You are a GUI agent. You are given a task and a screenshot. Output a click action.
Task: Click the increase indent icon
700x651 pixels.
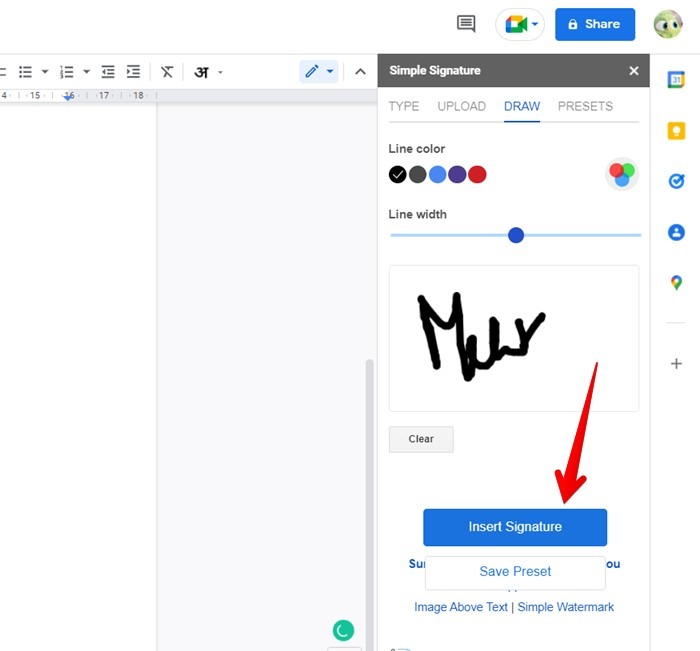[133, 72]
